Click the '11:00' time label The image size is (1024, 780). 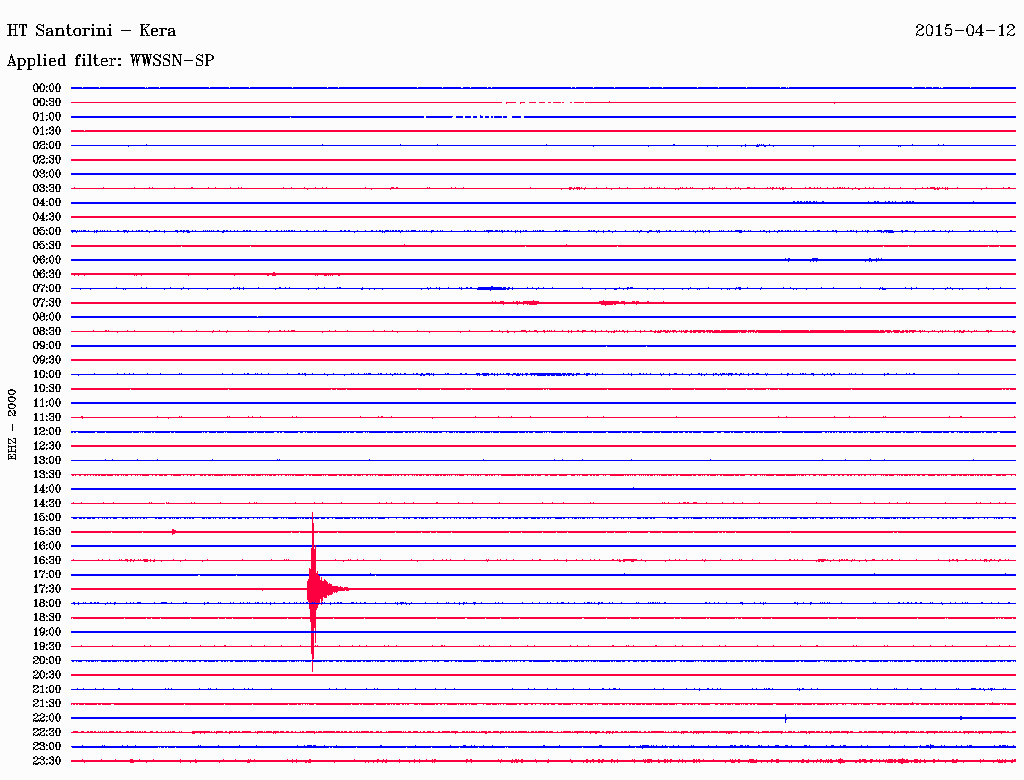(47, 402)
